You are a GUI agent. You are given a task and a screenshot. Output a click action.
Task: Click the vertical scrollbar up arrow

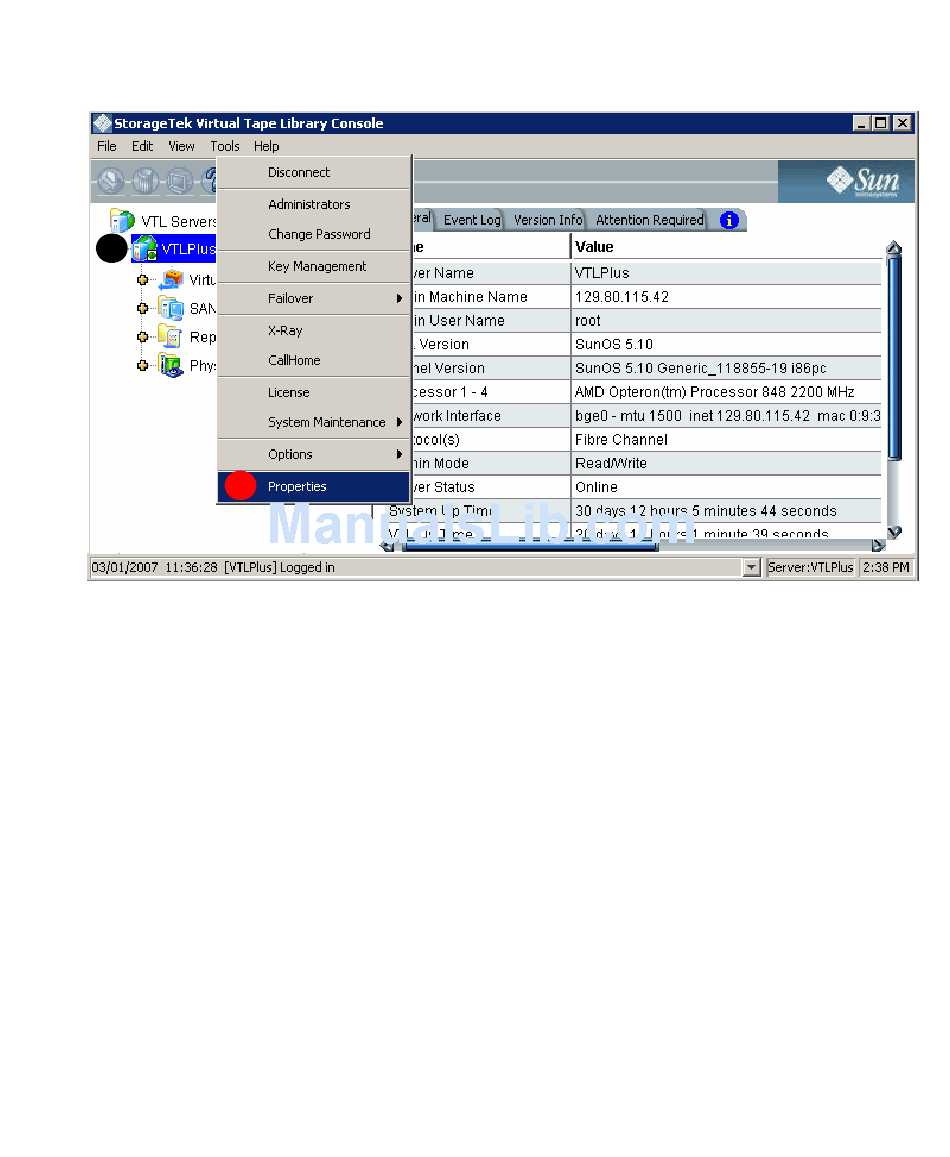[894, 248]
